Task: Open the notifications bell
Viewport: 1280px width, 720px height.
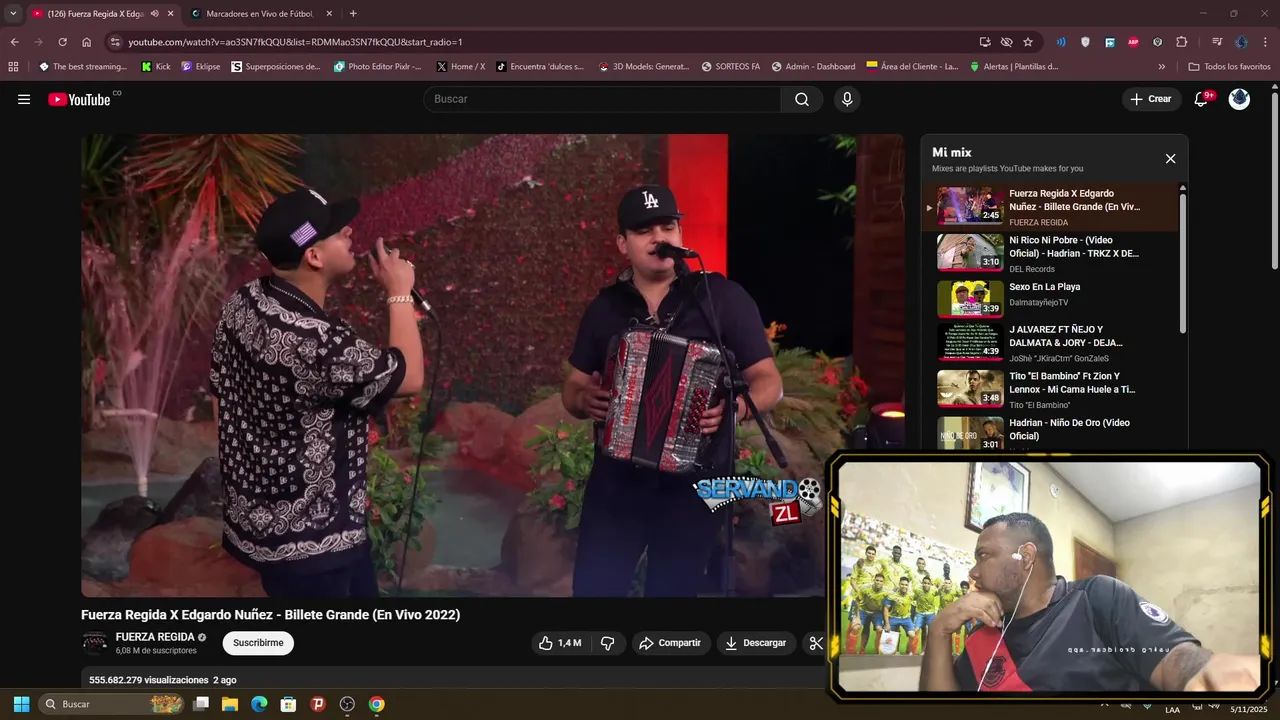Action: pos(1202,99)
